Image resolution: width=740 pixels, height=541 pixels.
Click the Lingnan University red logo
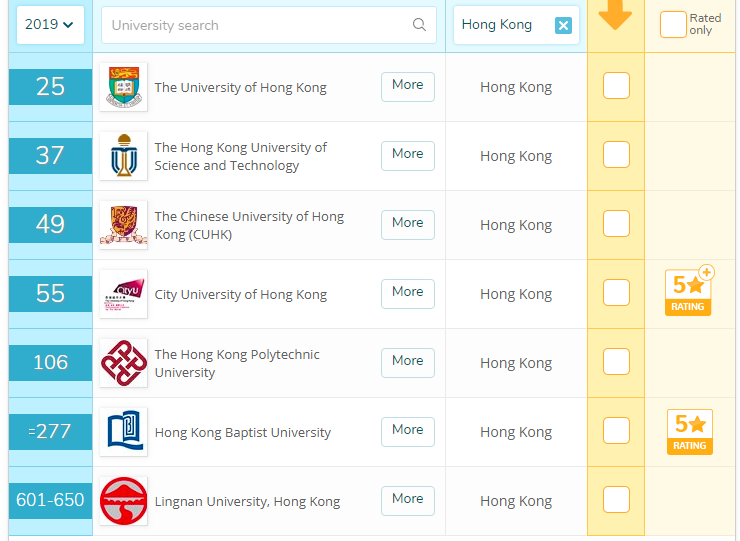(123, 501)
